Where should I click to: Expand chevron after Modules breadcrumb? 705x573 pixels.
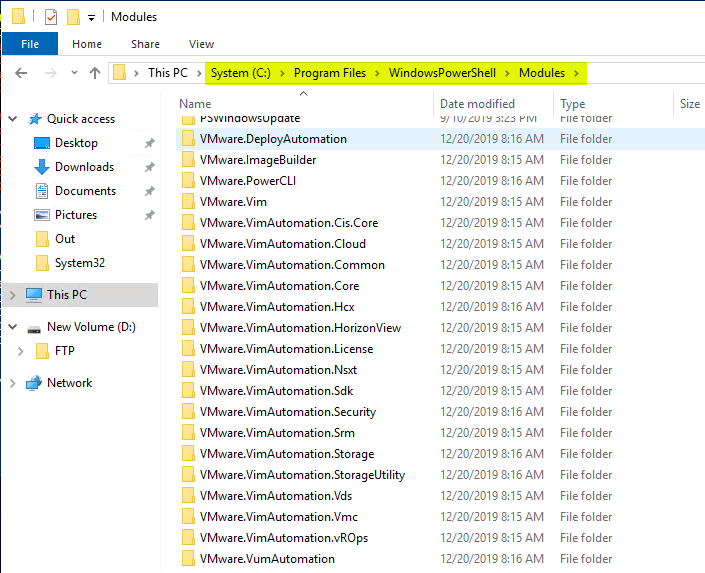point(576,73)
